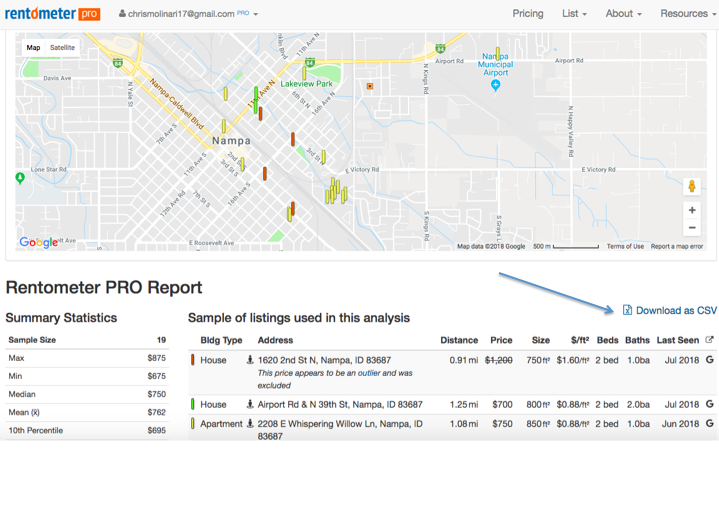Select the Airport Rd & N 39th St address
Viewport: 719px width, 508px height.
pyautogui.click(x=340, y=404)
